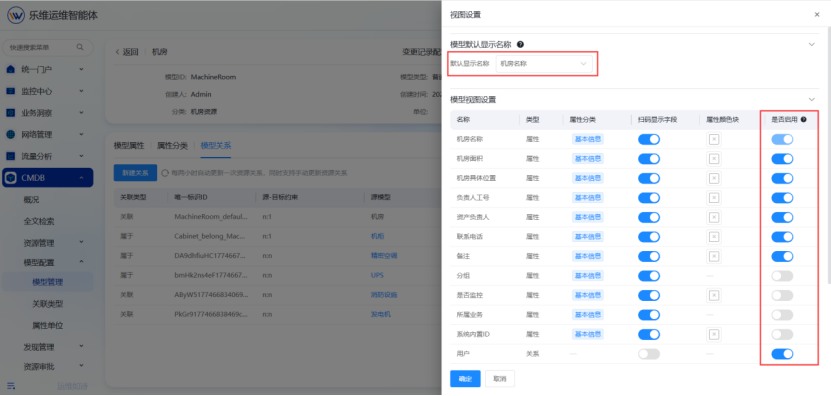831x396 pixels.
Task: Collapse the 模型默认显示名称 section
Action: [811, 45]
